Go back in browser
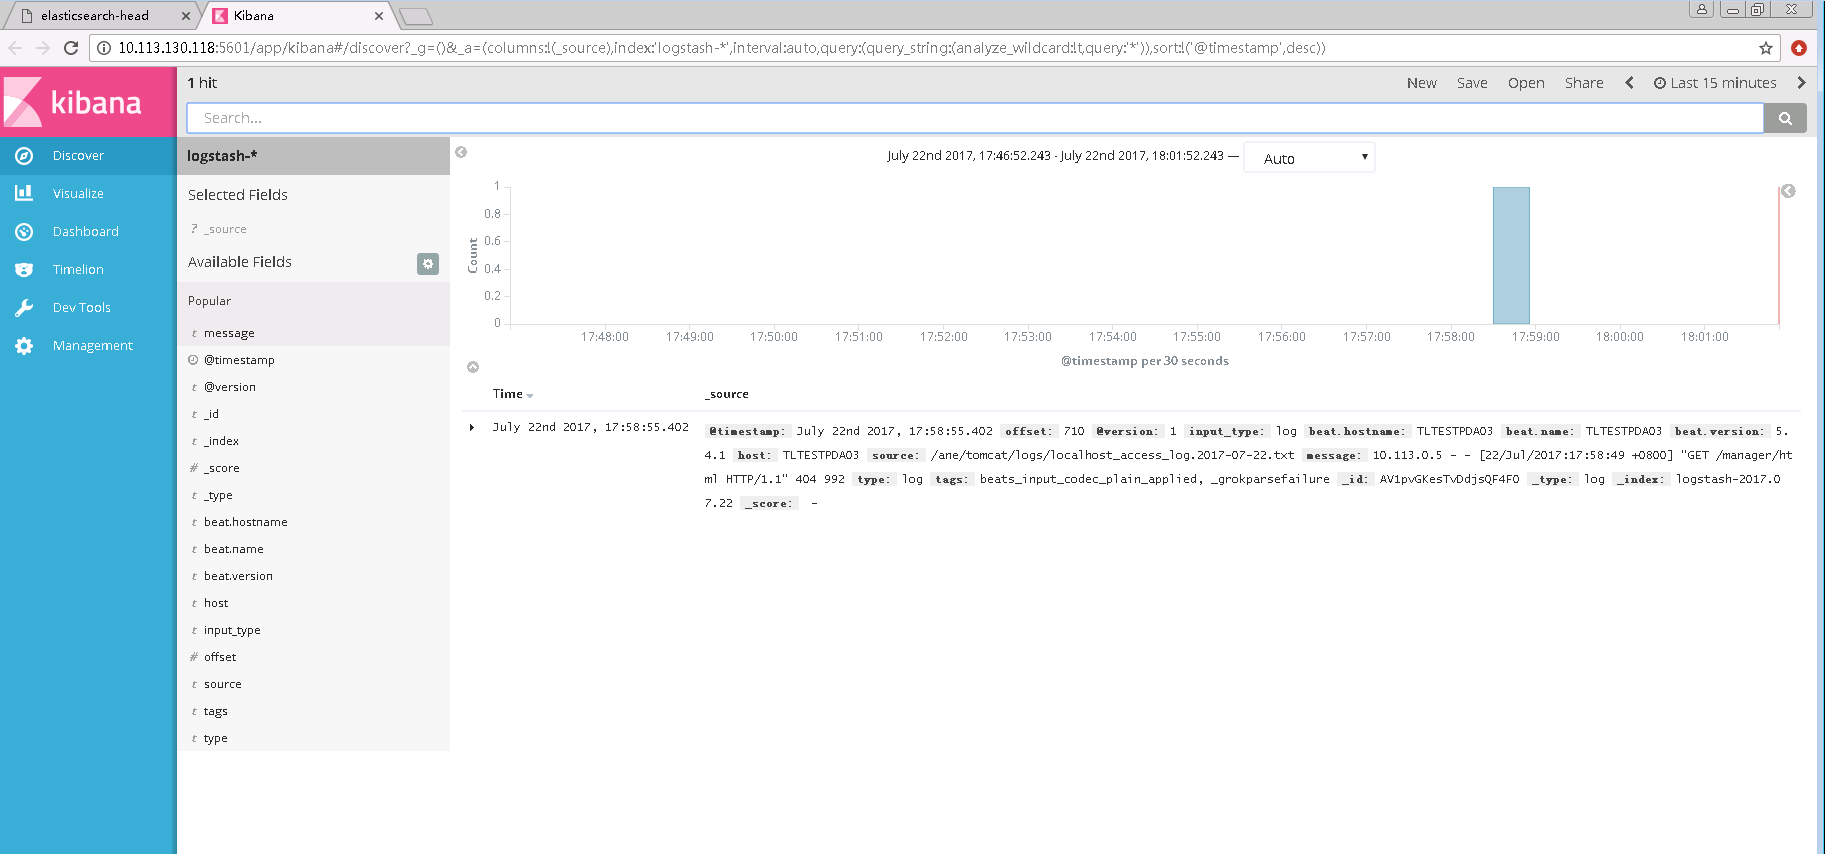This screenshot has width=1825, height=854. pyautogui.click(x=15, y=48)
